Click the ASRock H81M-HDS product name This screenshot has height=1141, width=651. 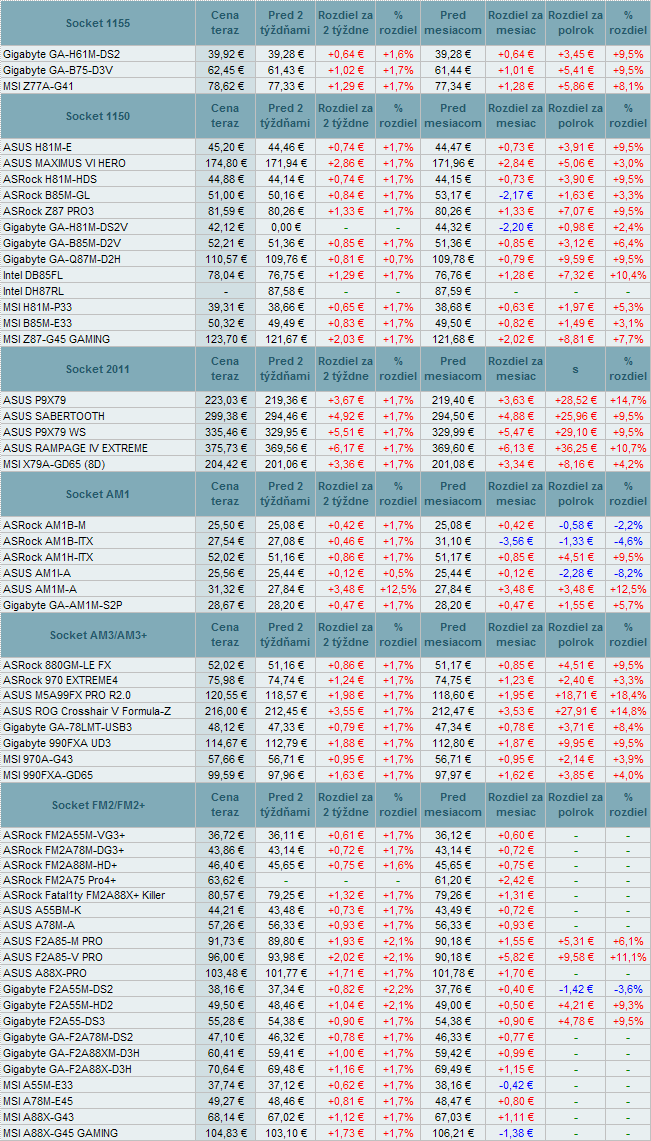coord(49,179)
